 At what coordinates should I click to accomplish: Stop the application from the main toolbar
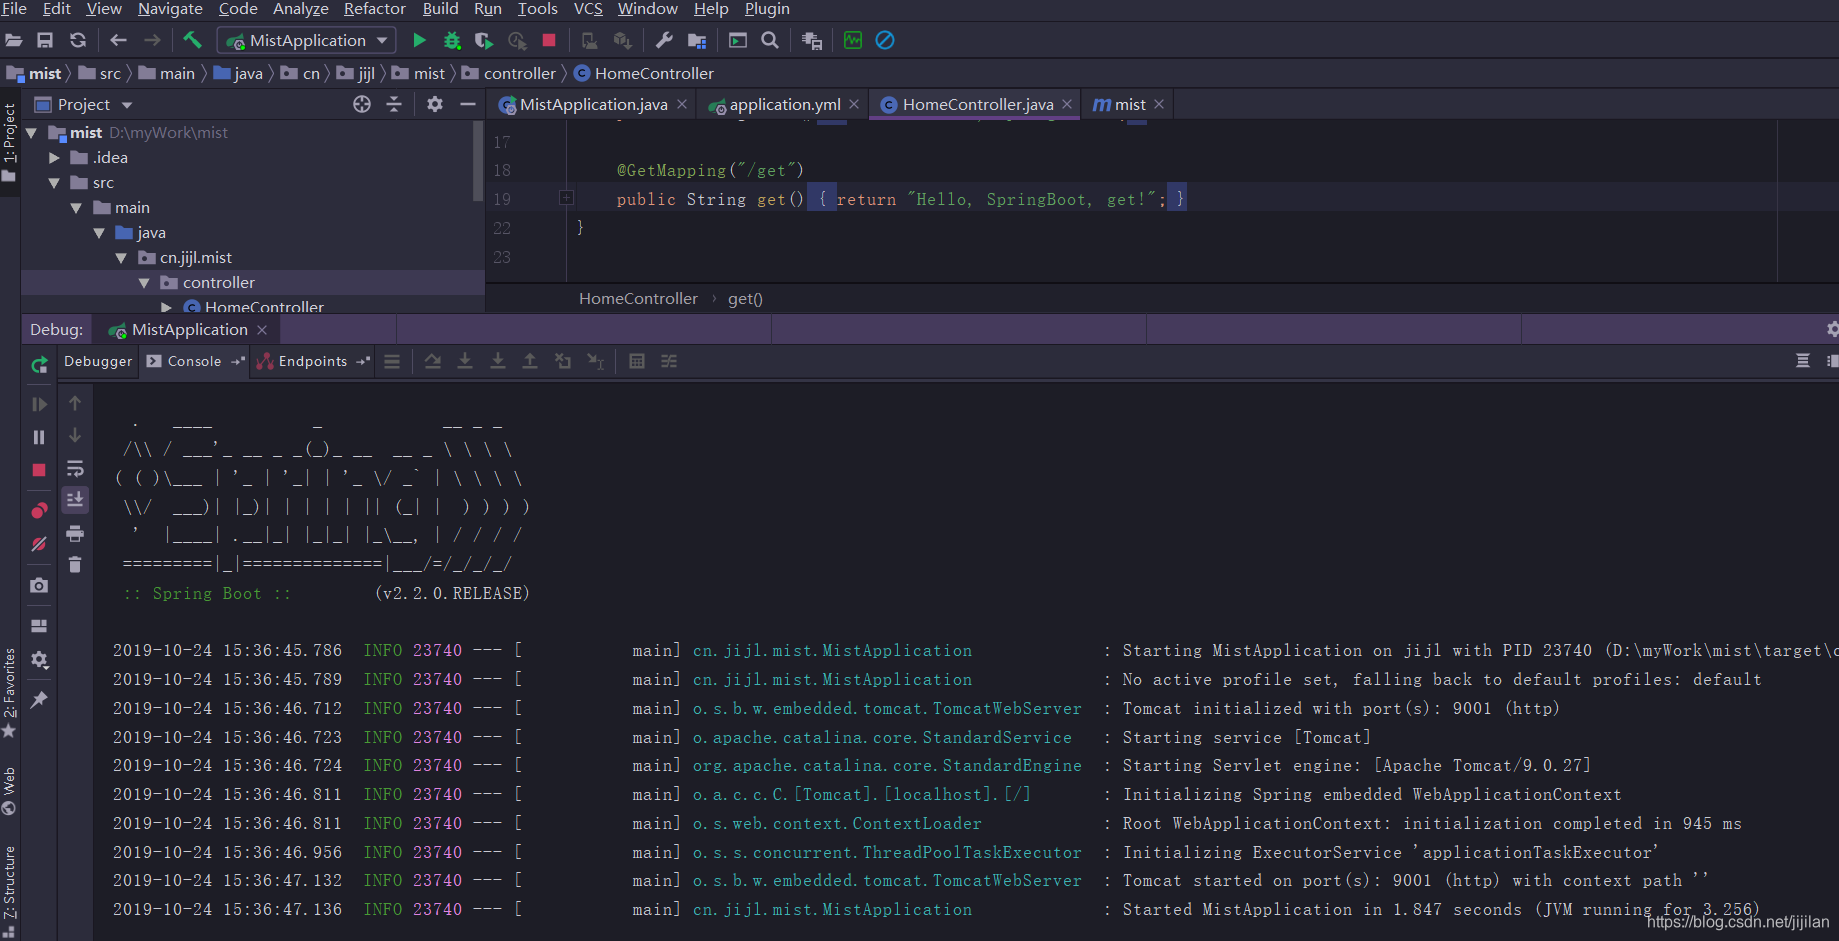[x=549, y=41]
